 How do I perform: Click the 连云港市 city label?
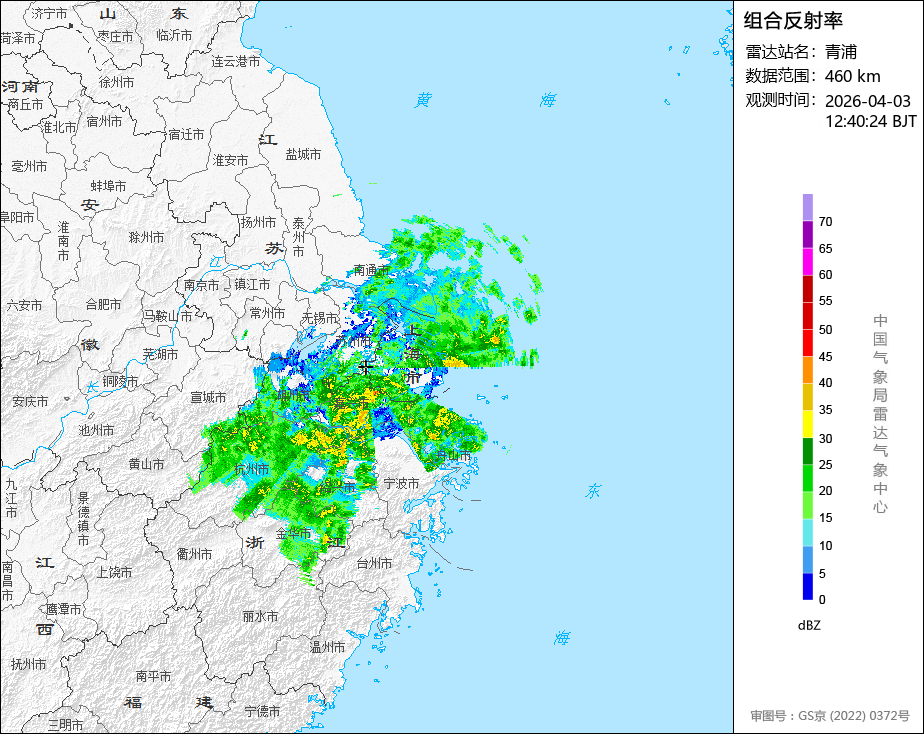[236, 61]
